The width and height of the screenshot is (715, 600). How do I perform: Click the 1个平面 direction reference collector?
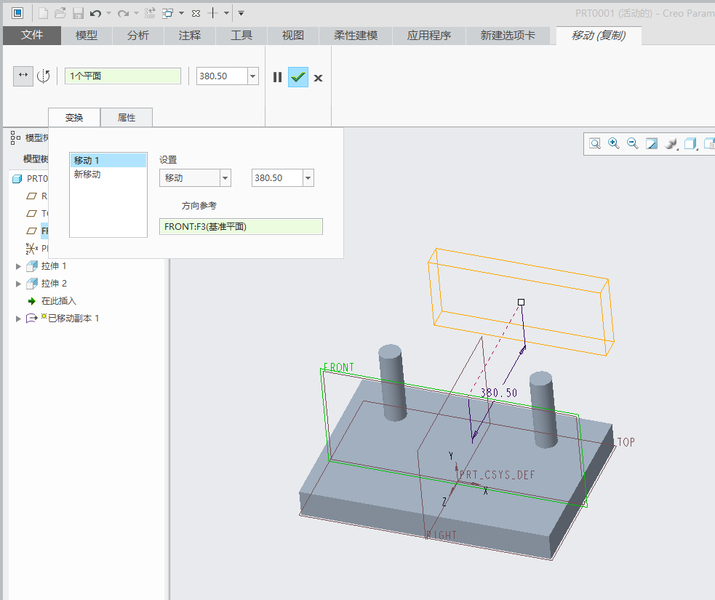(123, 76)
